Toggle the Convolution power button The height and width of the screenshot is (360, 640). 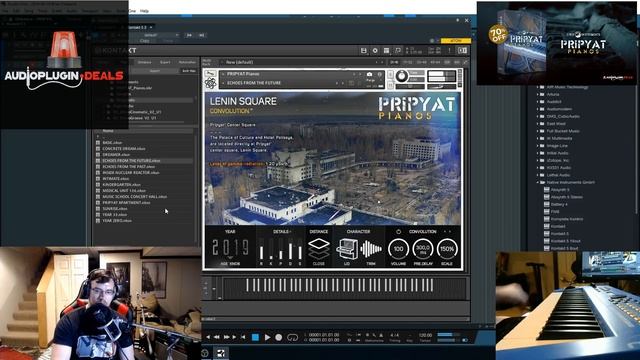(398, 231)
